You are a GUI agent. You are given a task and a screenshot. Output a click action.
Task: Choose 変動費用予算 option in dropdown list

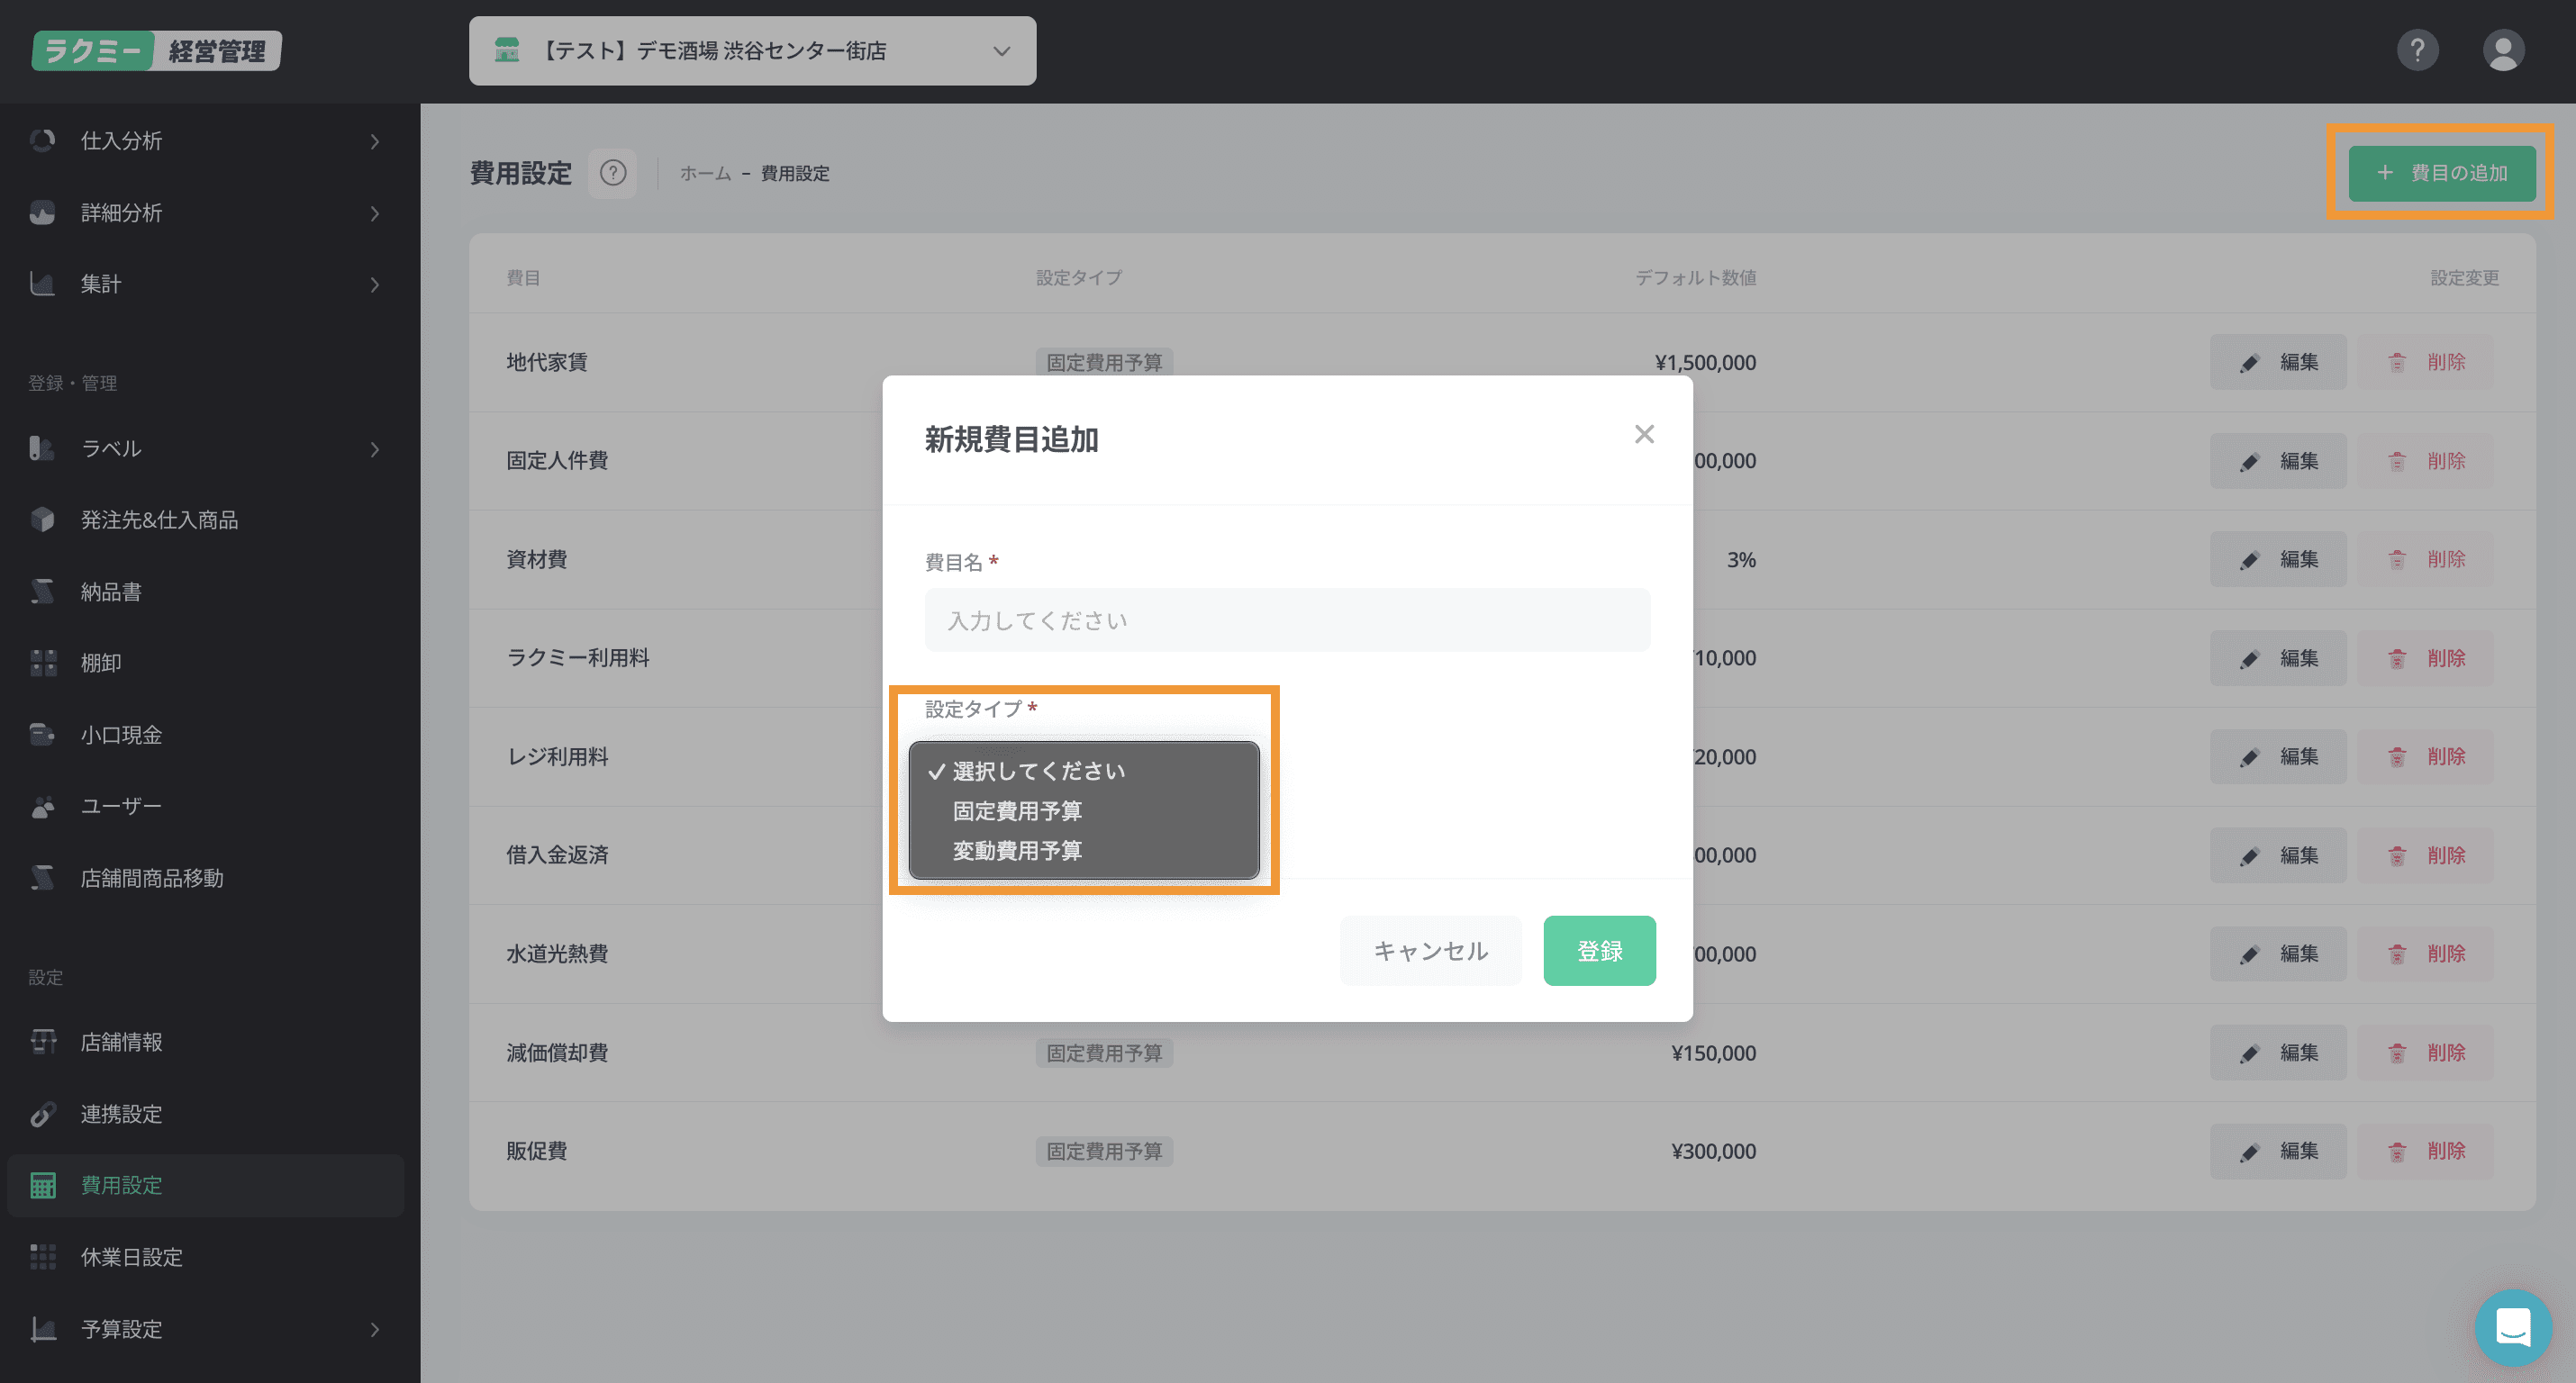click(x=1017, y=851)
